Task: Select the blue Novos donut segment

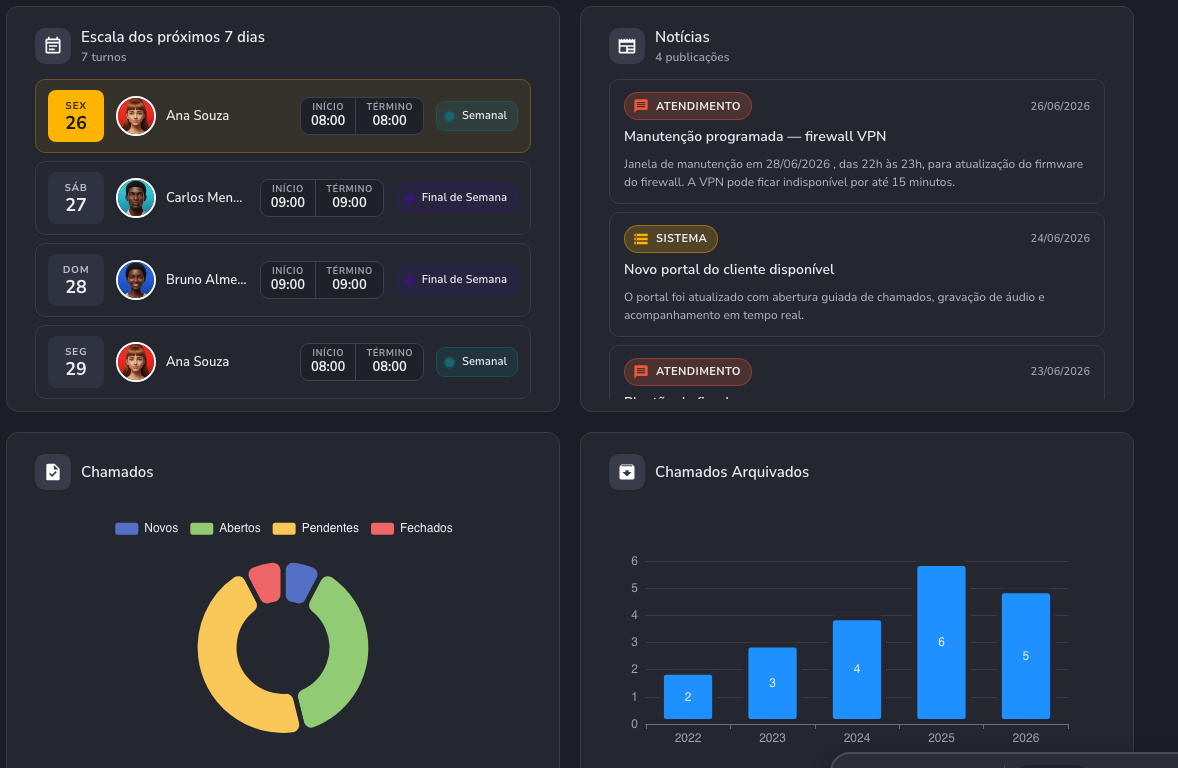Action: (x=300, y=582)
